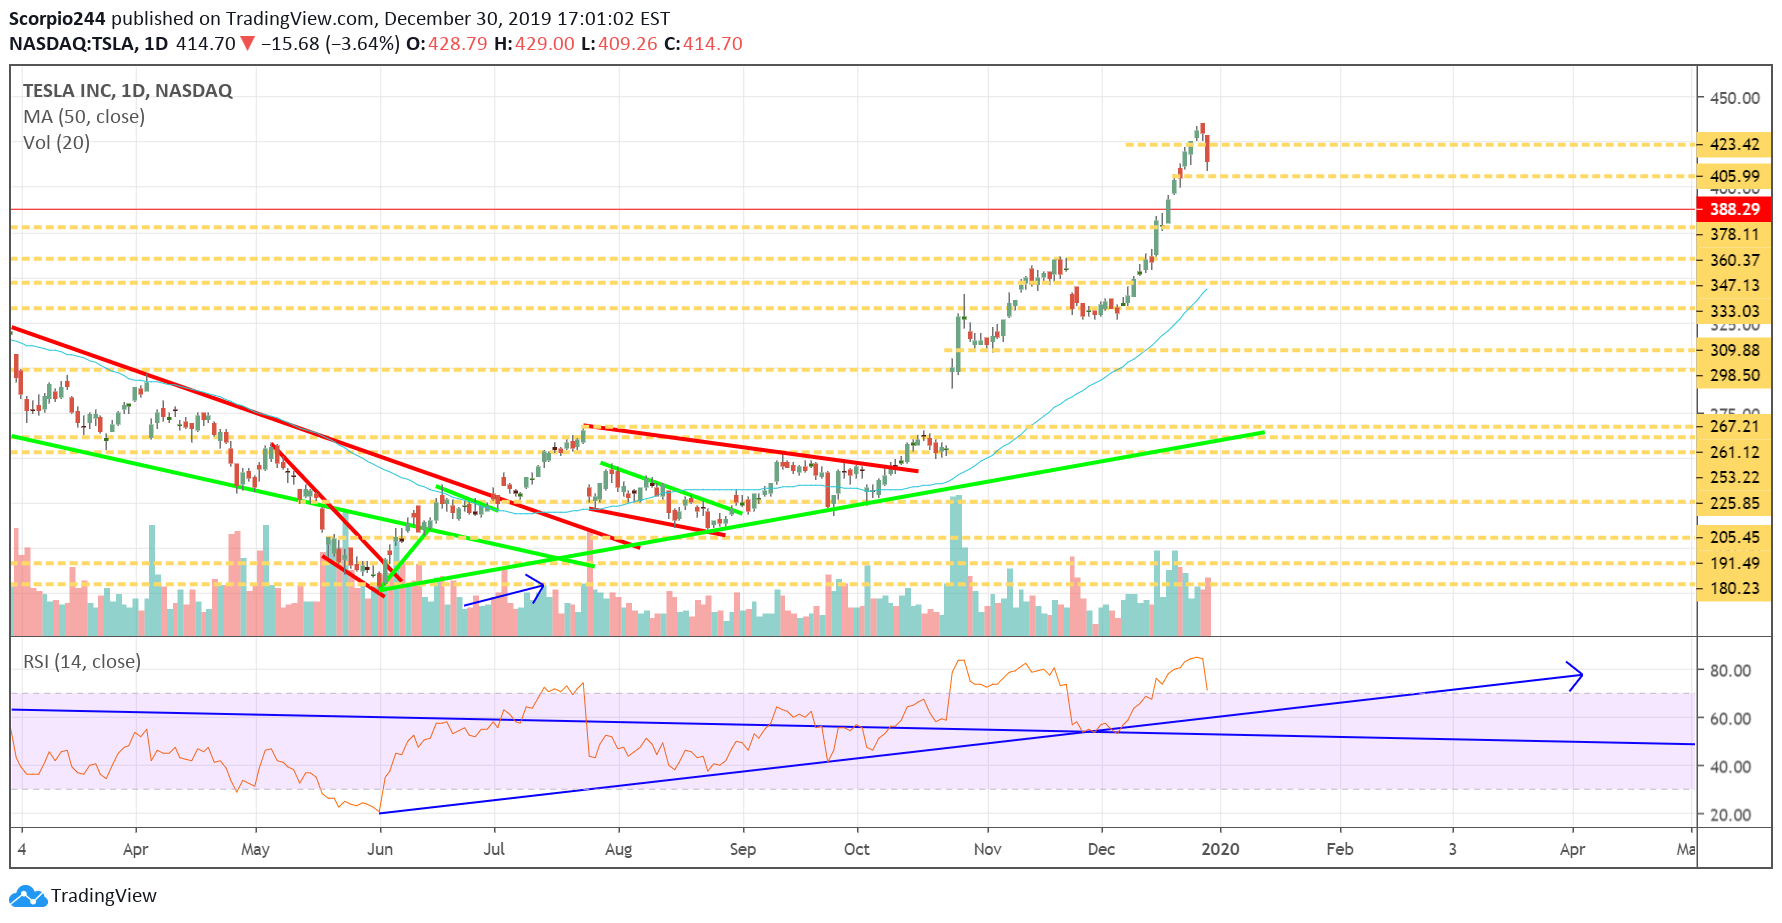
Task: Click the Feb time axis label
Action: tap(1340, 850)
